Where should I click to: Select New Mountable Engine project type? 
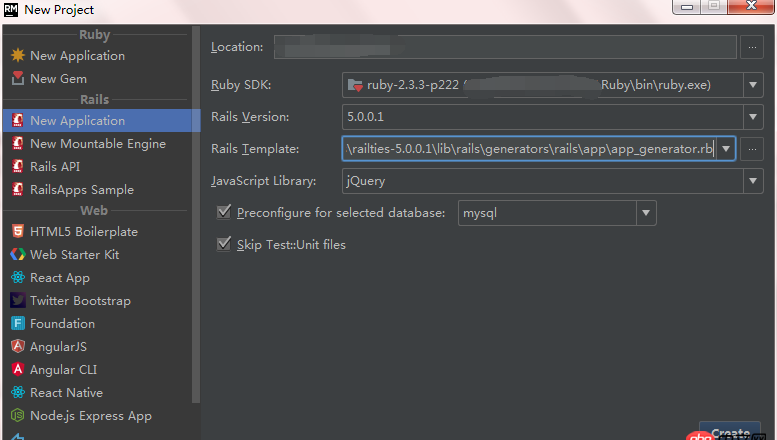(x=97, y=143)
